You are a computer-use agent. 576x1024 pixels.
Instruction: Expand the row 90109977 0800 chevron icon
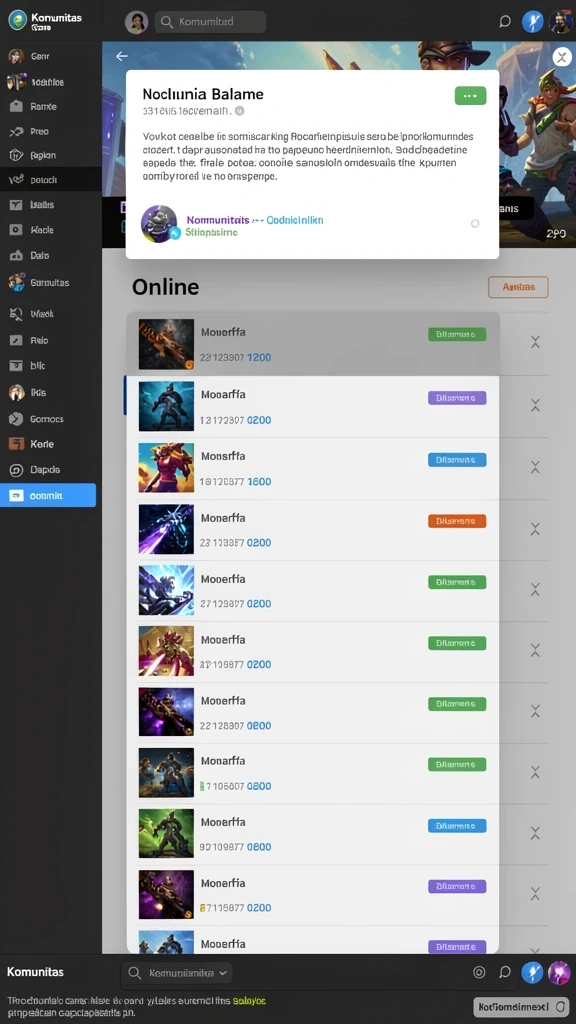point(536,833)
